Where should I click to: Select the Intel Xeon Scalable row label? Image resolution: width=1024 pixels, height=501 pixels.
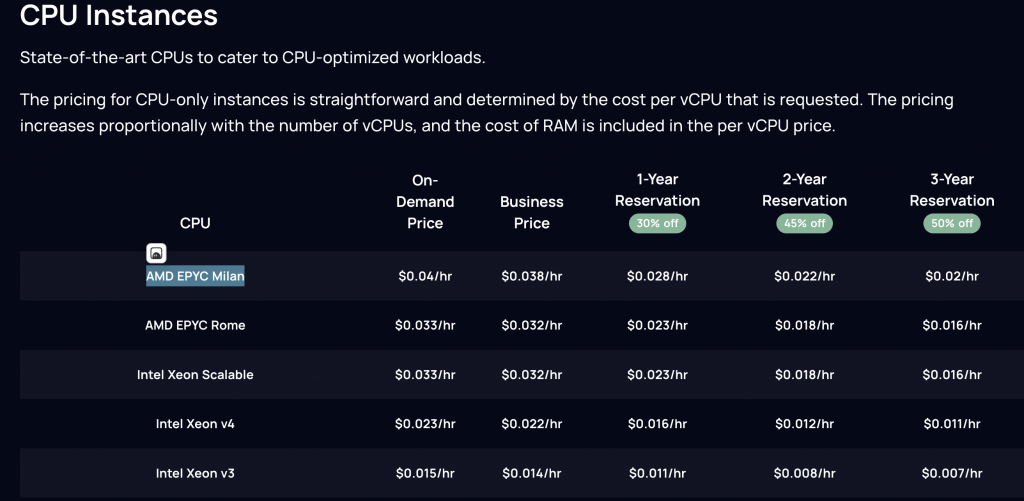(195, 375)
